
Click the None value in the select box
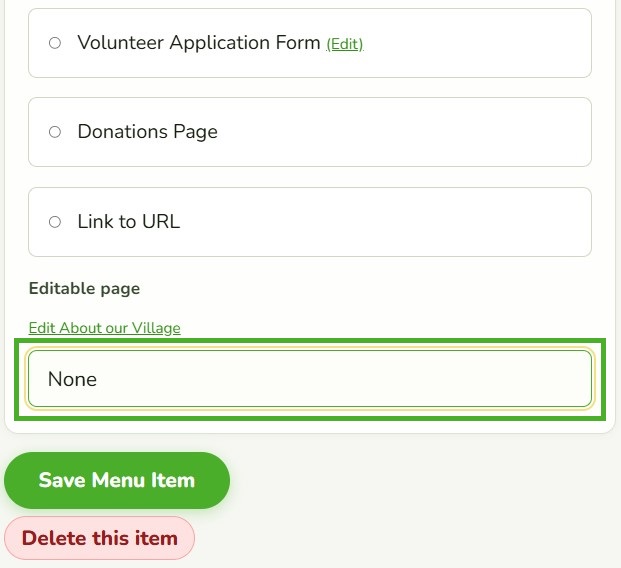point(72,379)
